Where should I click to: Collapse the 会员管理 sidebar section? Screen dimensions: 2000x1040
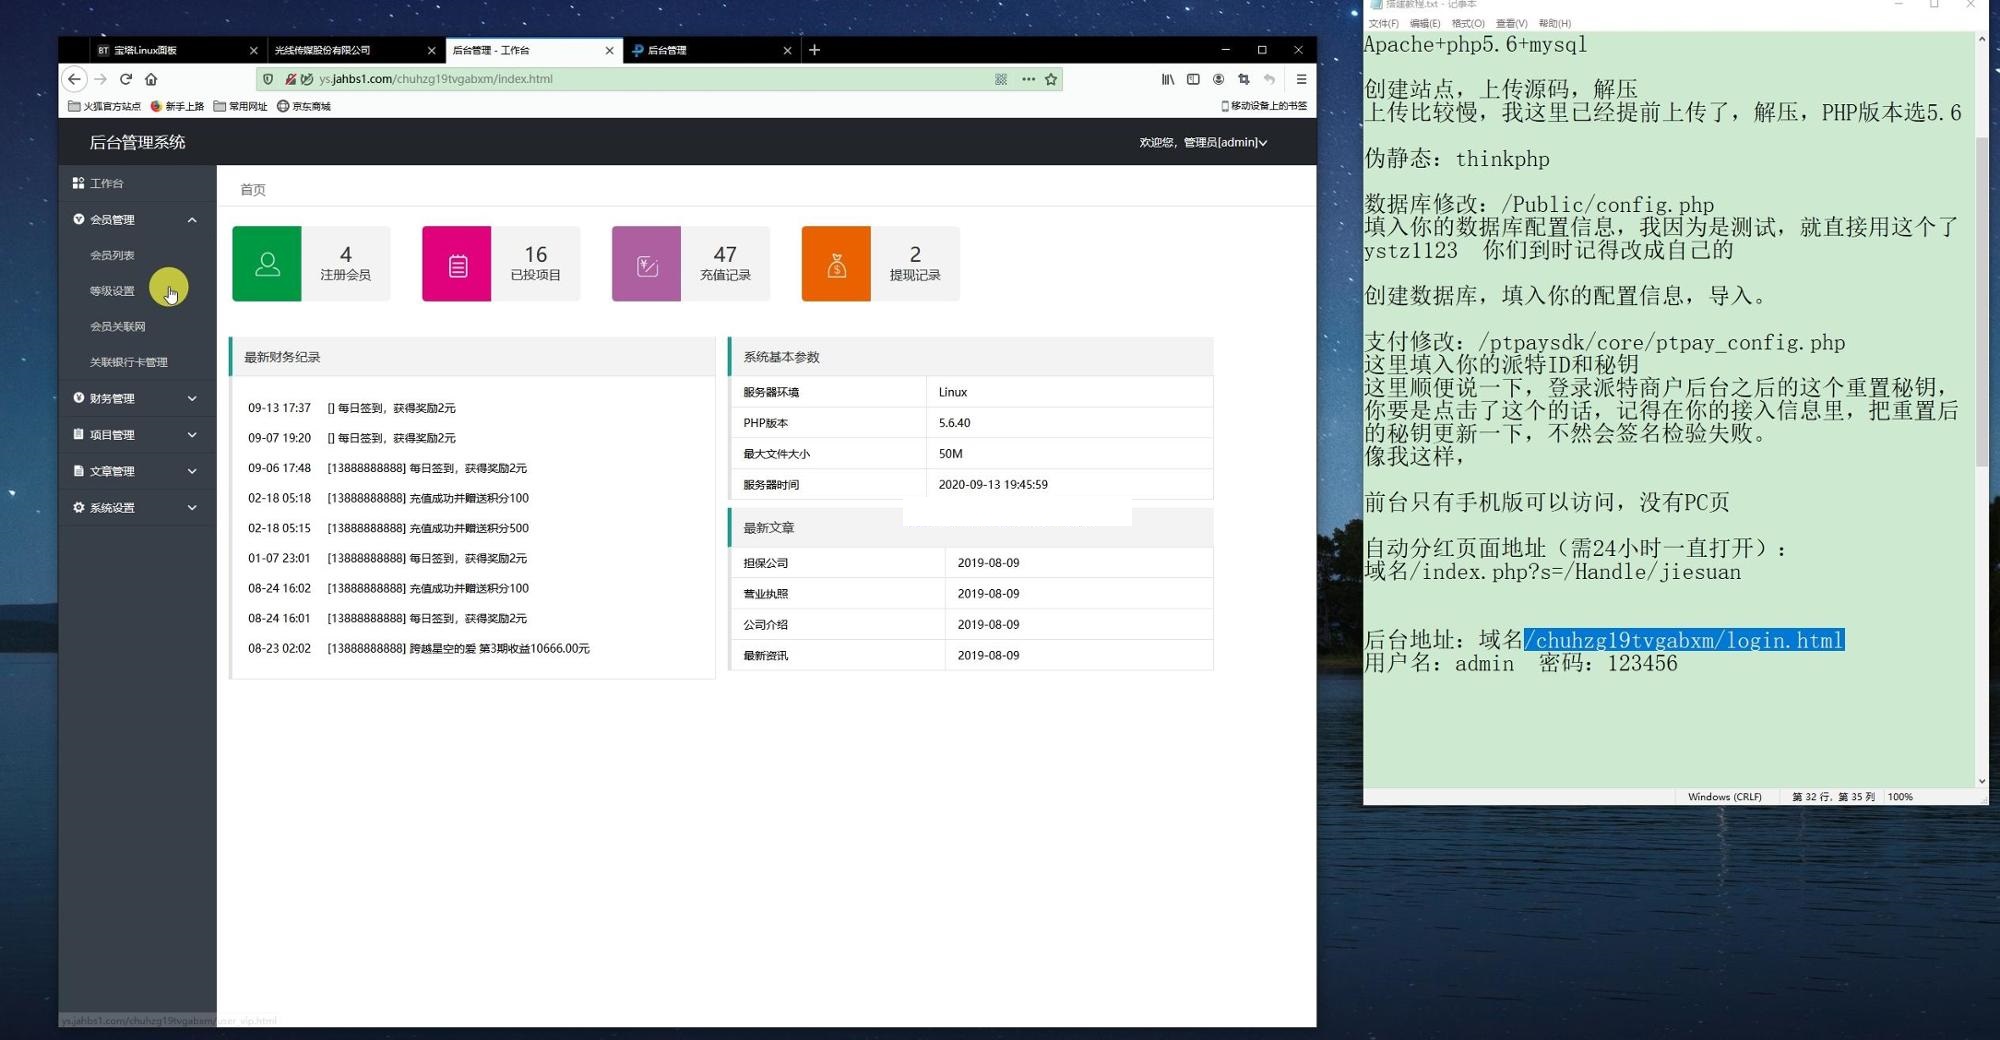[x=192, y=220]
